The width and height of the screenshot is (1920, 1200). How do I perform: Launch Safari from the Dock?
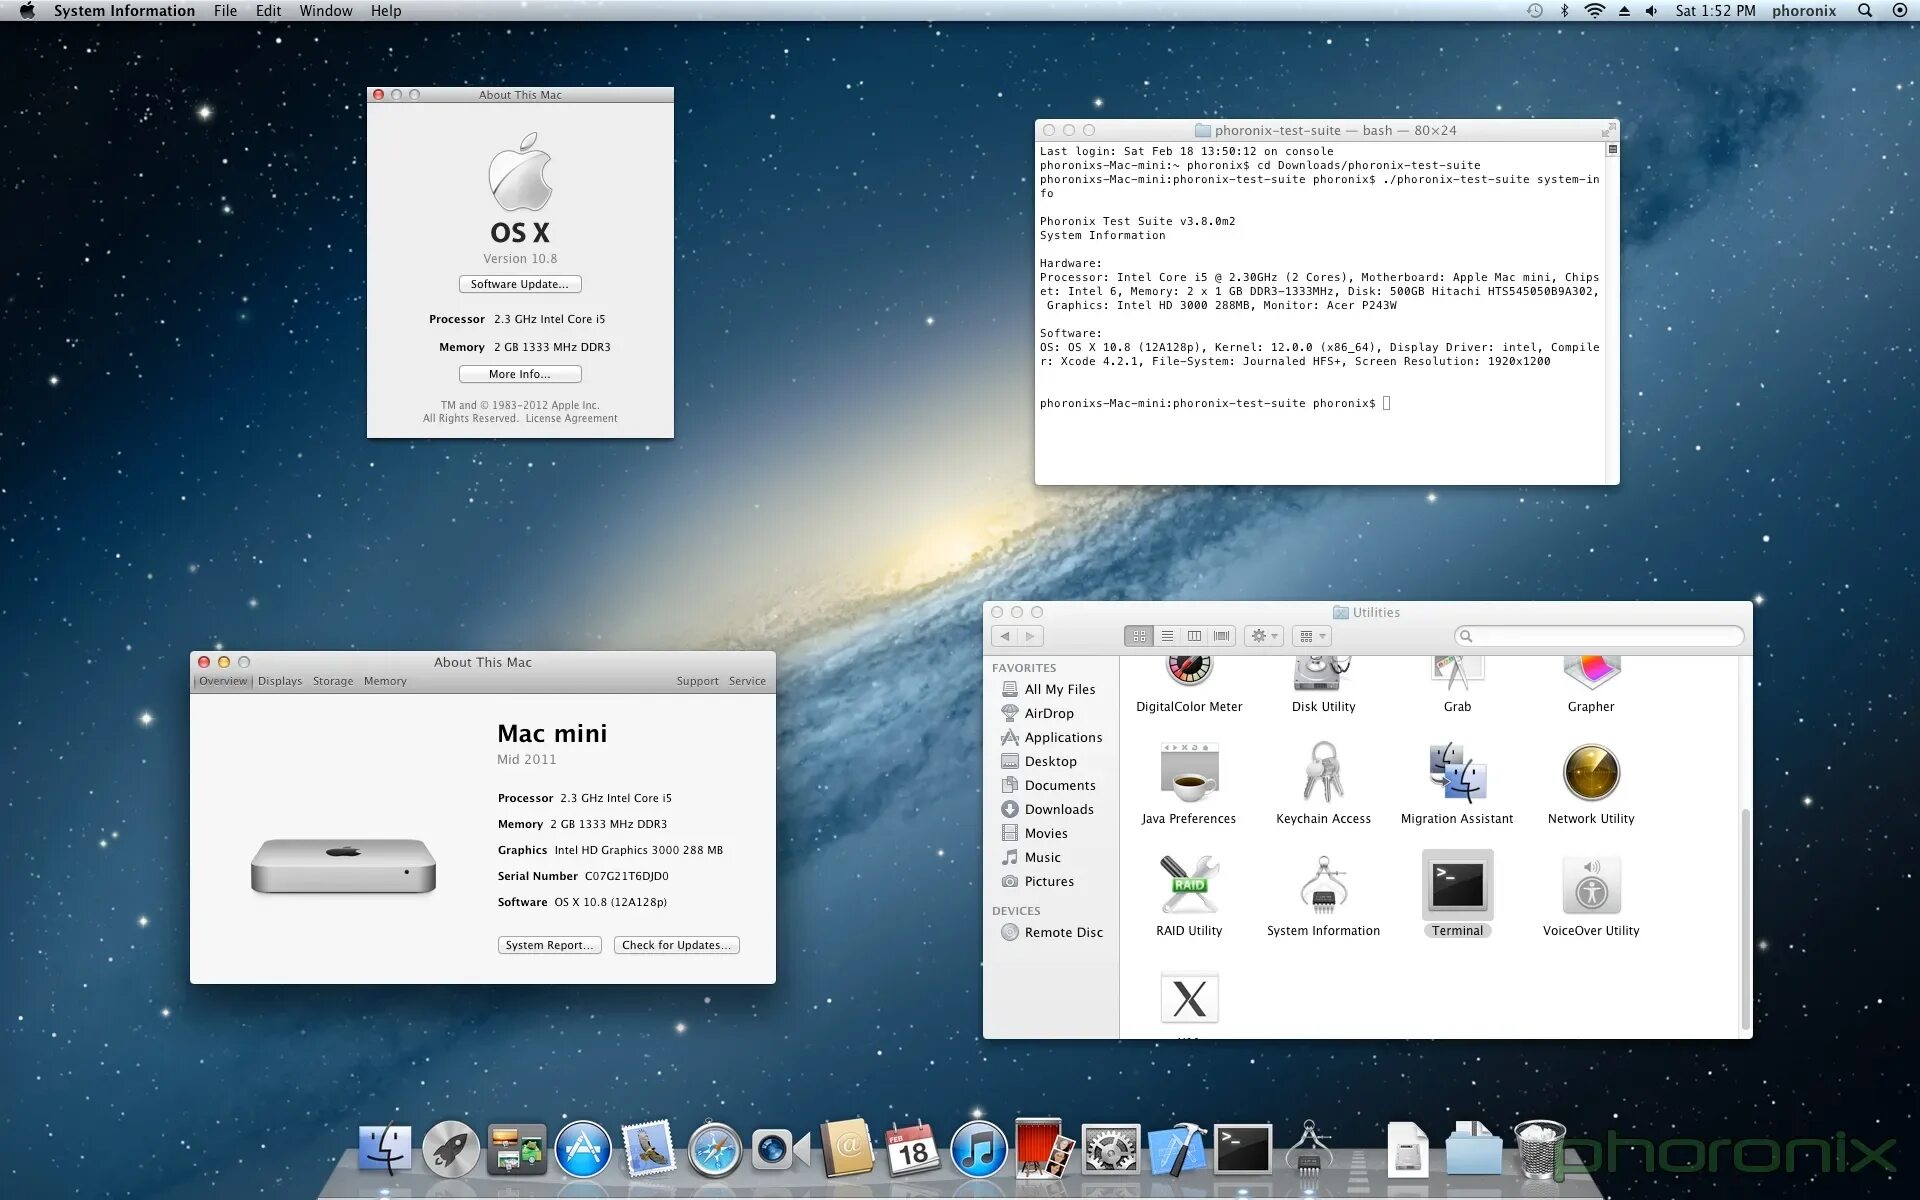(715, 1150)
